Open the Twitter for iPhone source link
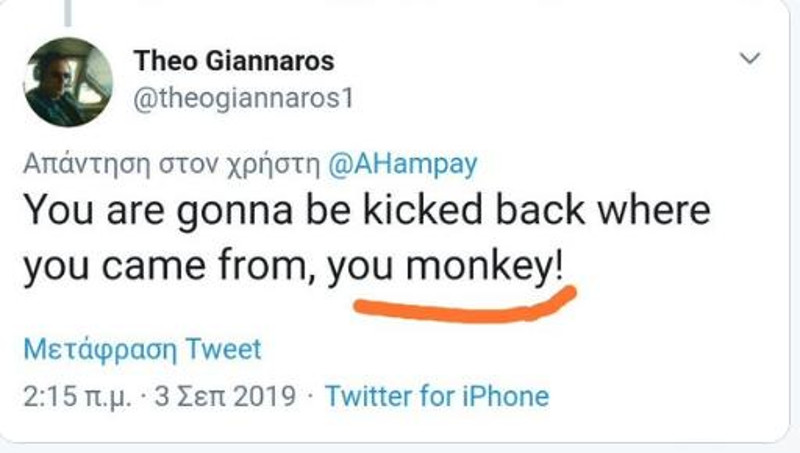 (437, 396)
